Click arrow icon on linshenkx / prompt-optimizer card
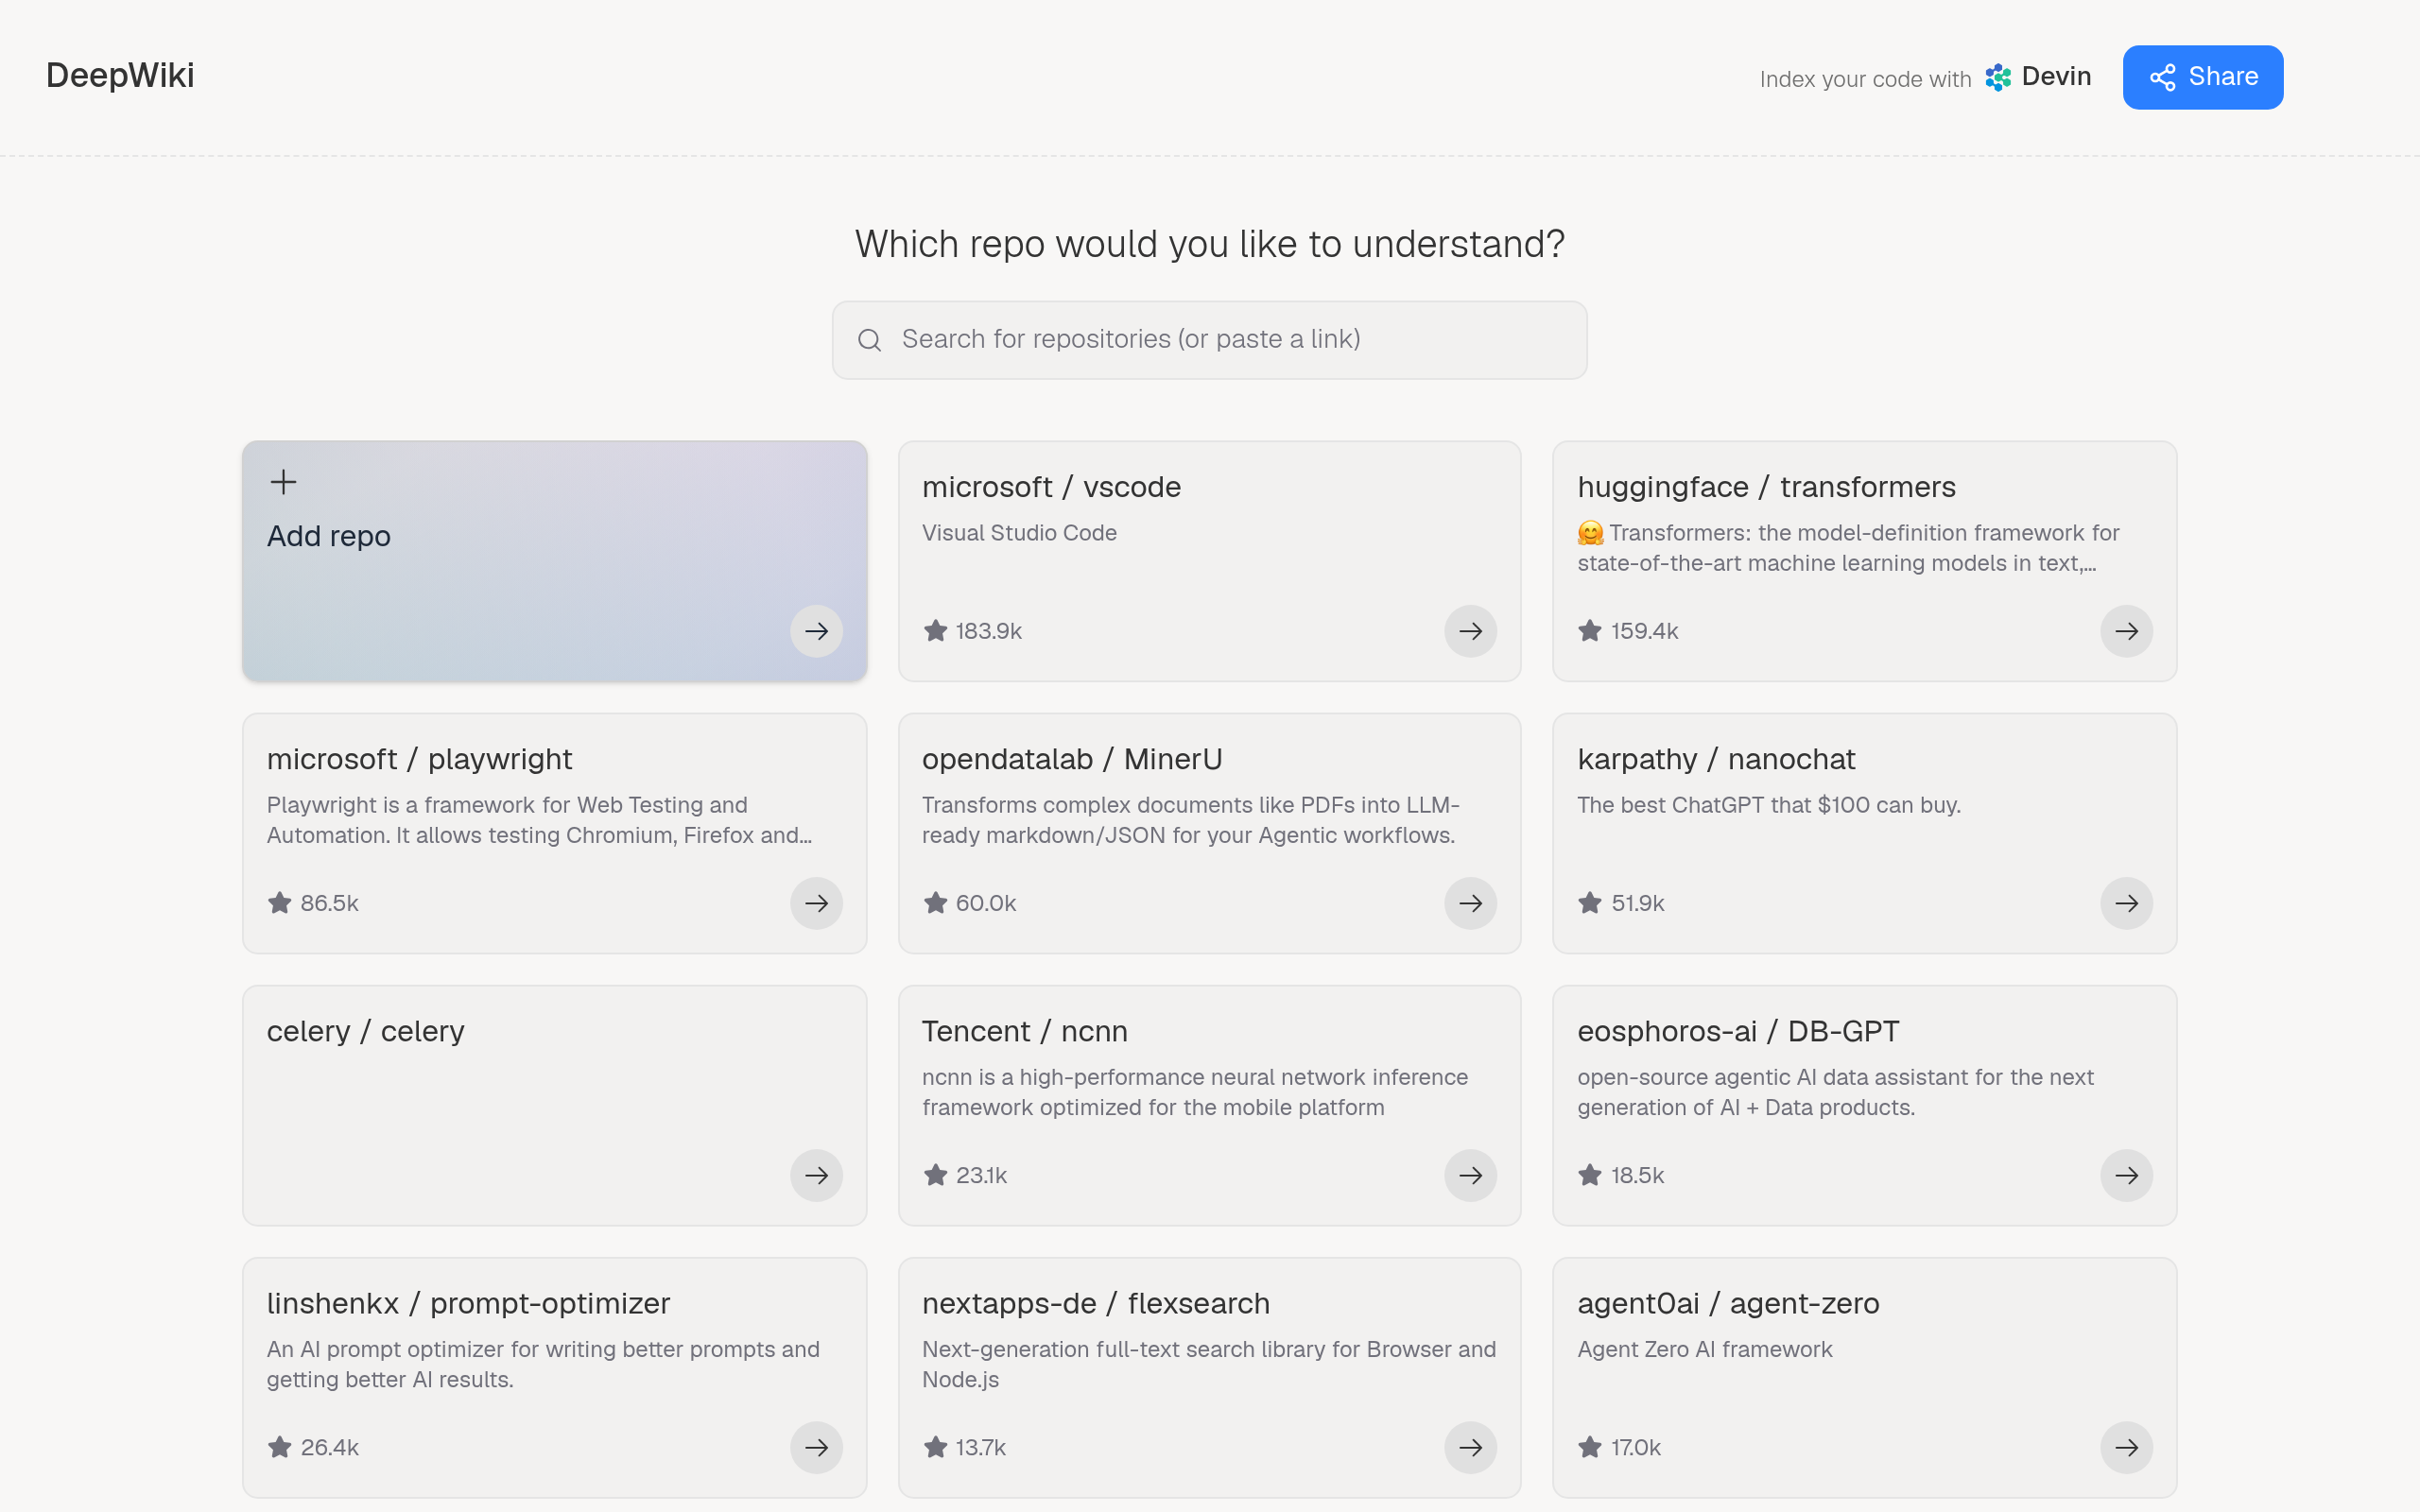 [x=816, y=1447]
